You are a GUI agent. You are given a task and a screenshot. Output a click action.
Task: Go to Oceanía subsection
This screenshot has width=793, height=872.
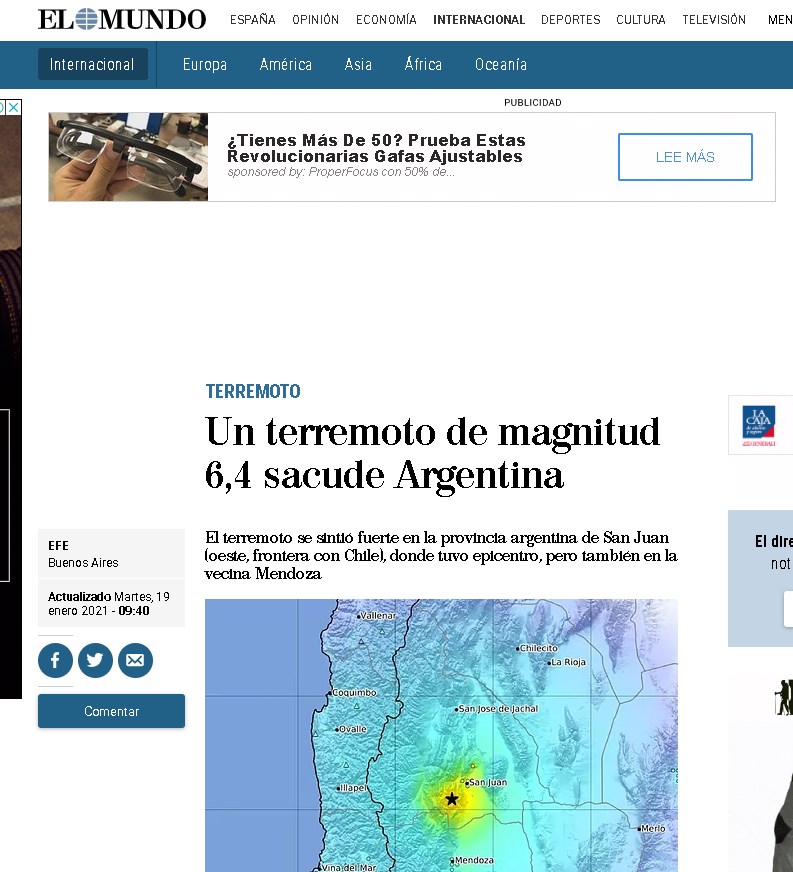point(501,65)
